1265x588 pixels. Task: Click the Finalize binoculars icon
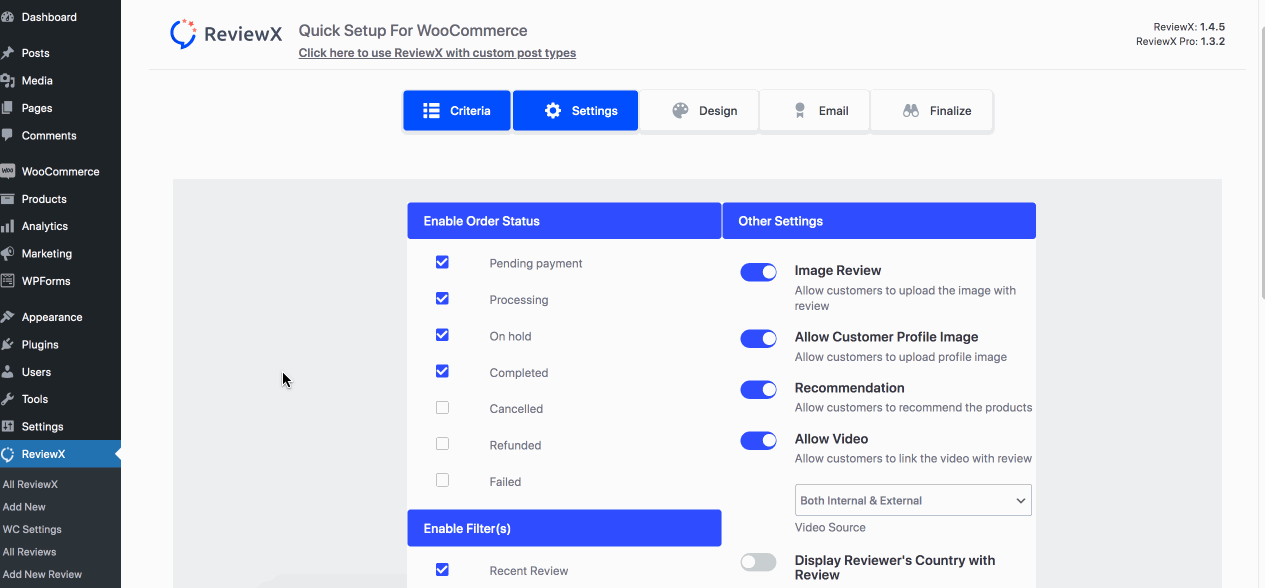[911, 111]
